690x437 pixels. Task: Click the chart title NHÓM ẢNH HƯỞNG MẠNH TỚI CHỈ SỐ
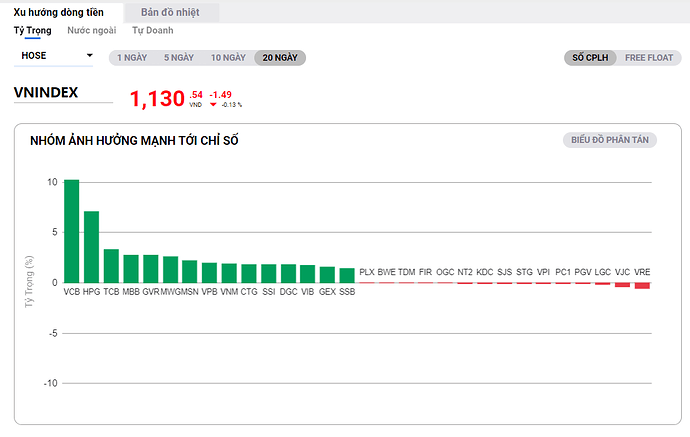(x=134, y=140)
